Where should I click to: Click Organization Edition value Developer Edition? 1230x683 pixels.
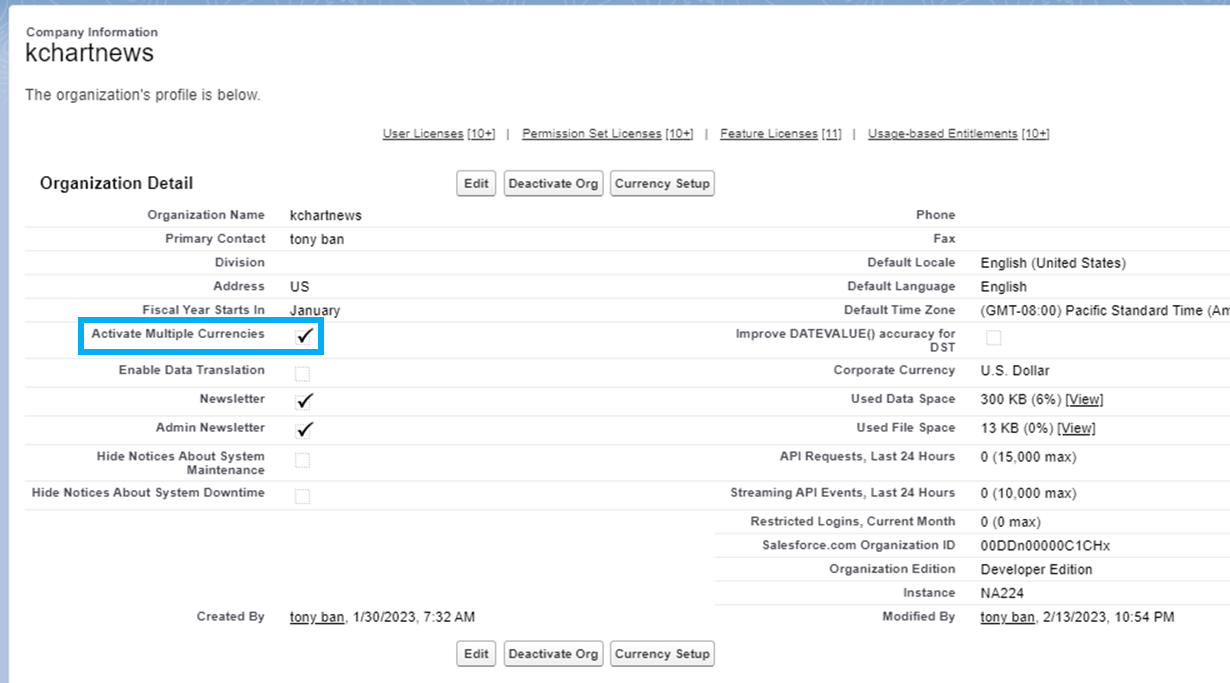click(x=1037, y=570)
